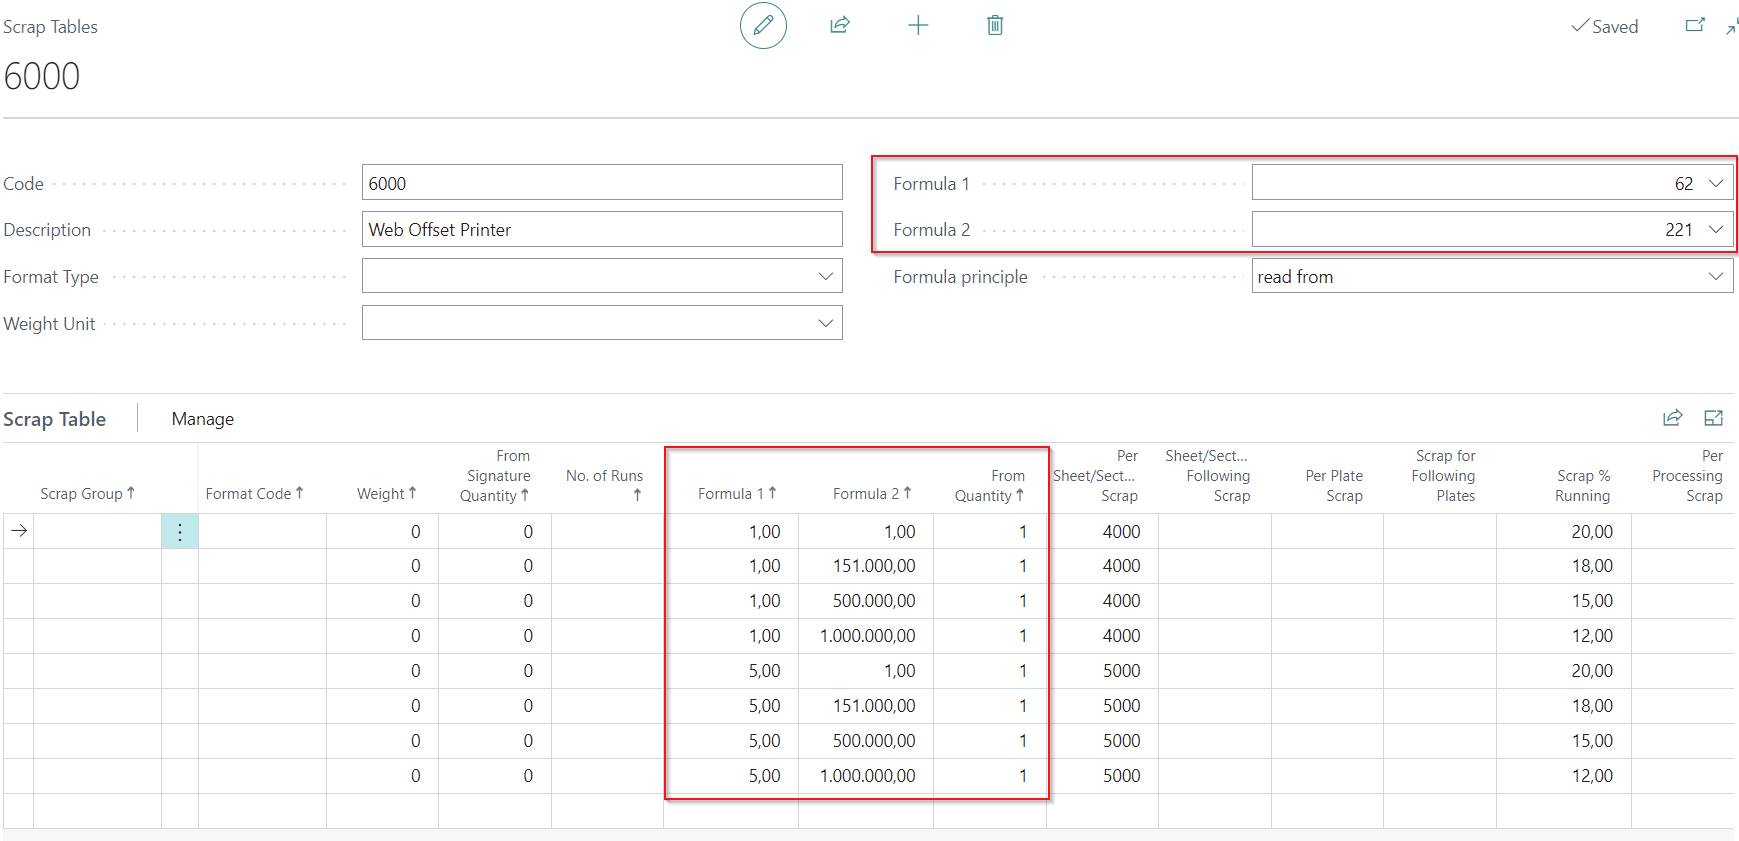The width and height of the screenshot is (1739, 841).
Task: Click Scrap % Running column header
Action: coord(1583,486)
